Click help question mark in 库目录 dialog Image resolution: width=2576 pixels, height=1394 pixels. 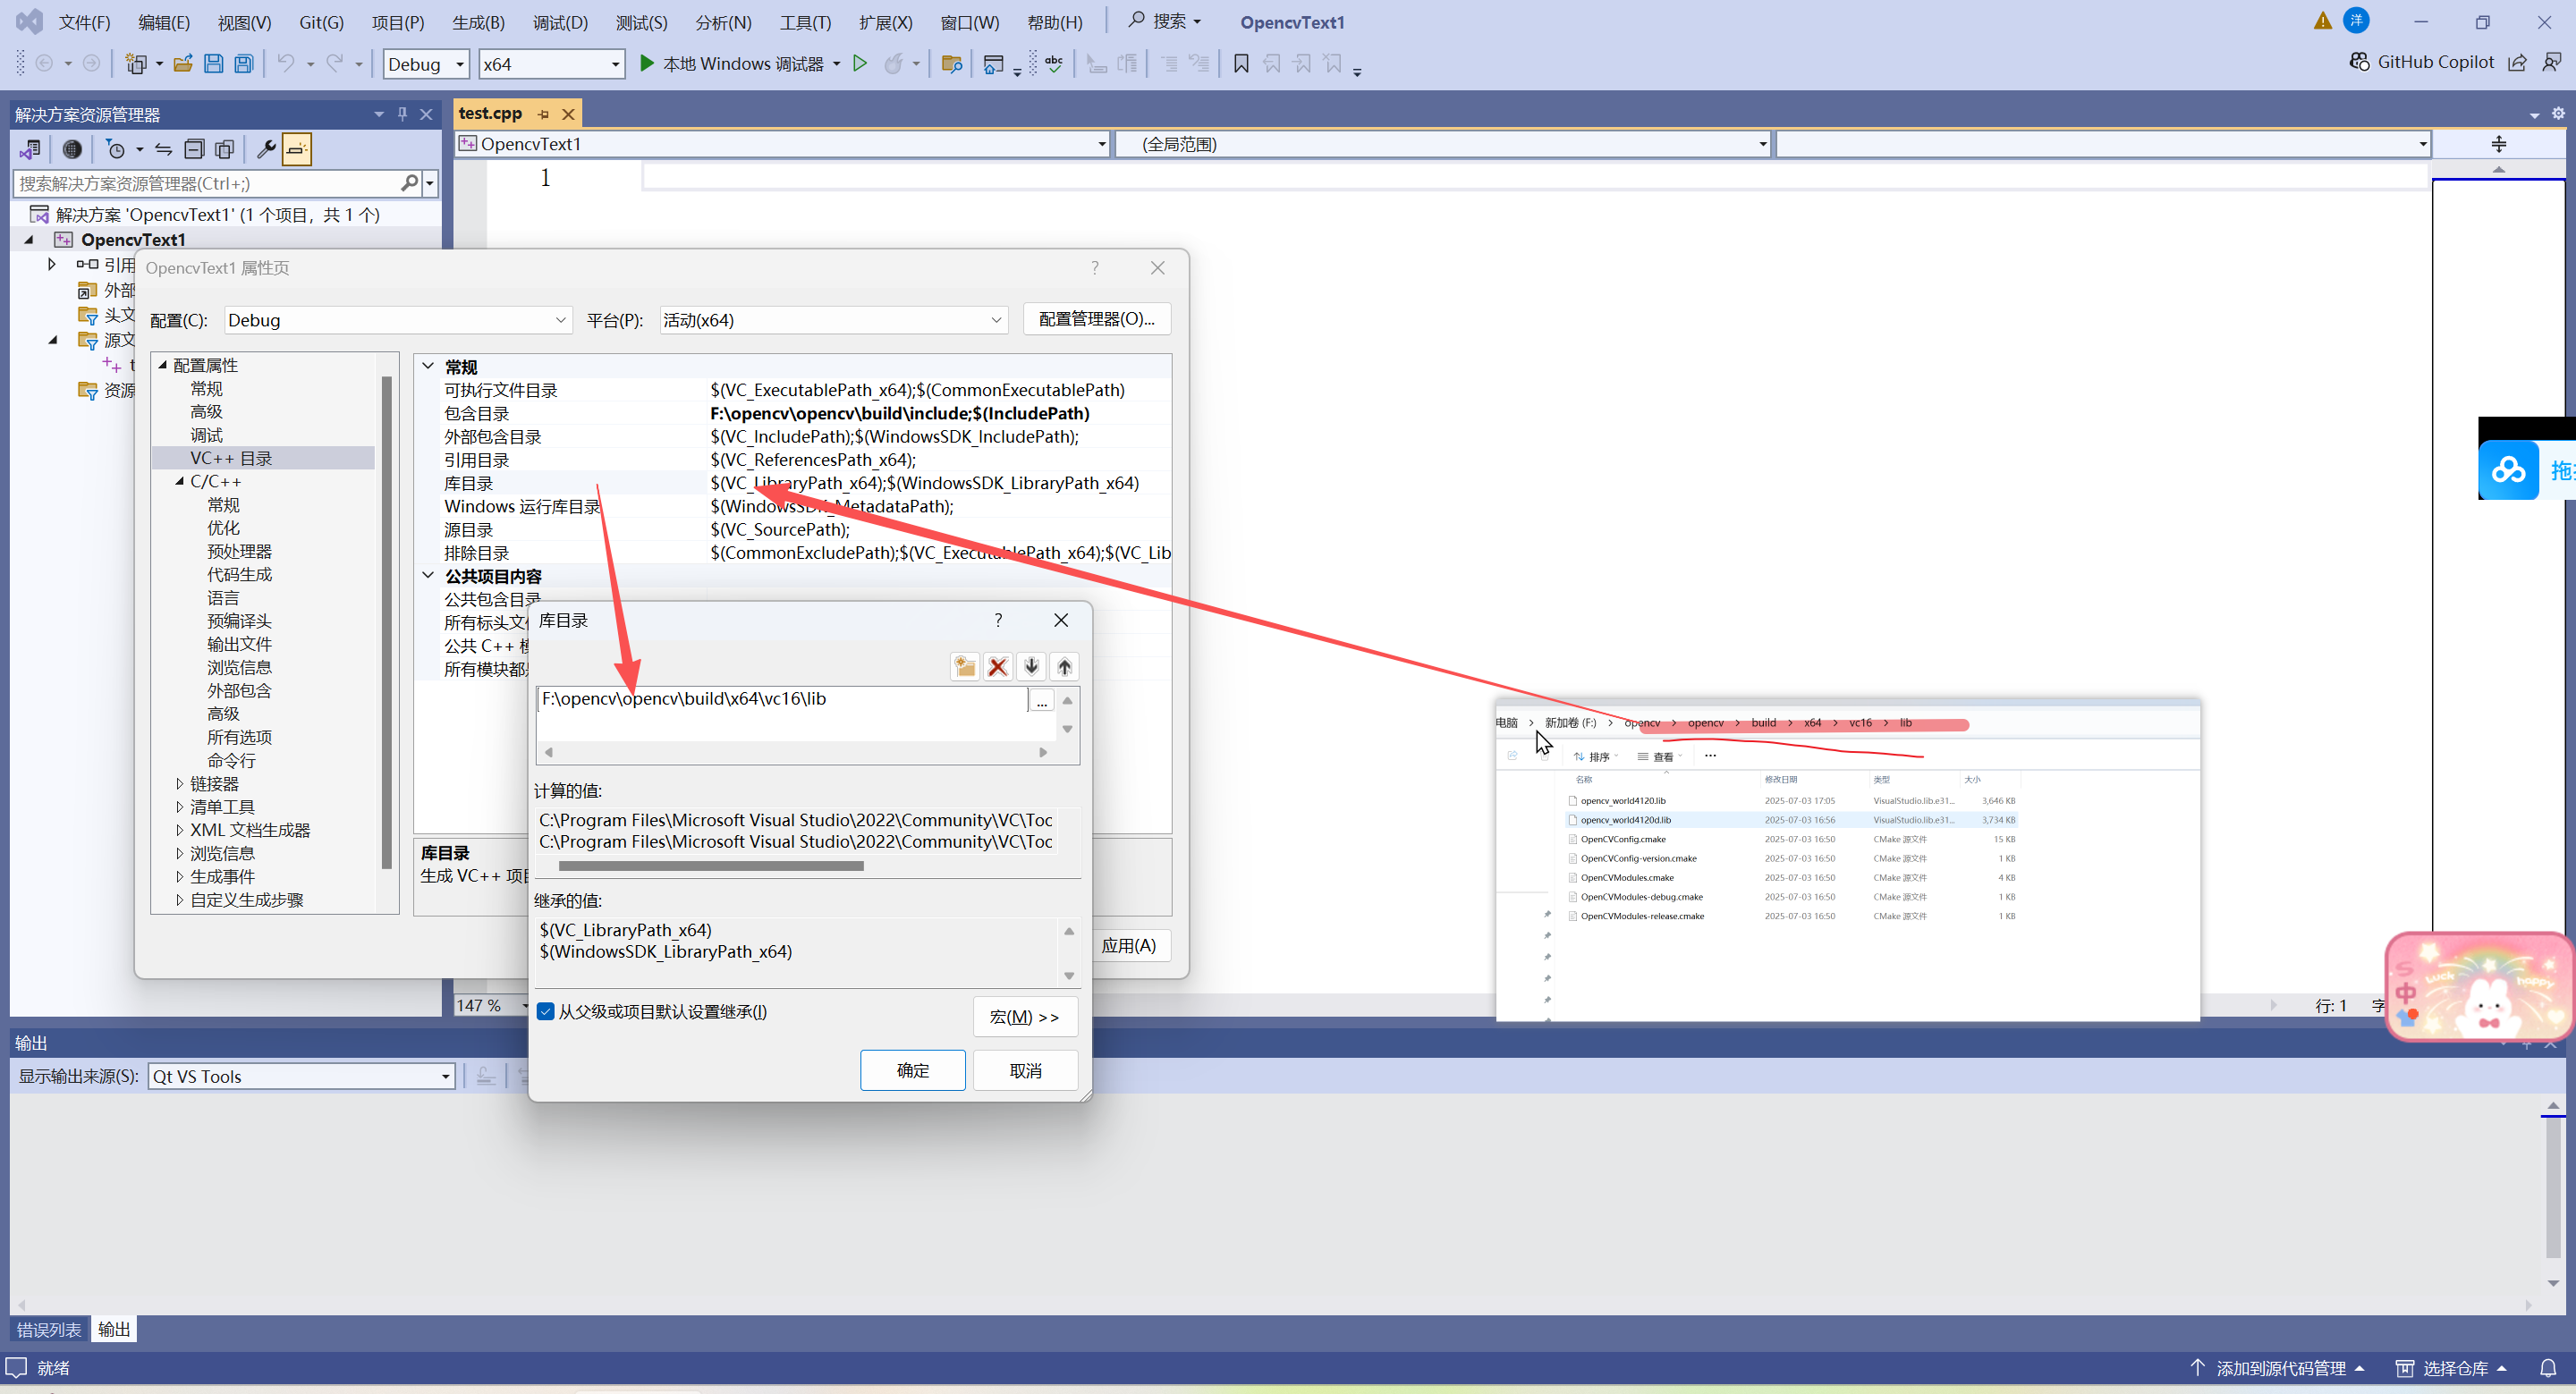pos(998,620)
